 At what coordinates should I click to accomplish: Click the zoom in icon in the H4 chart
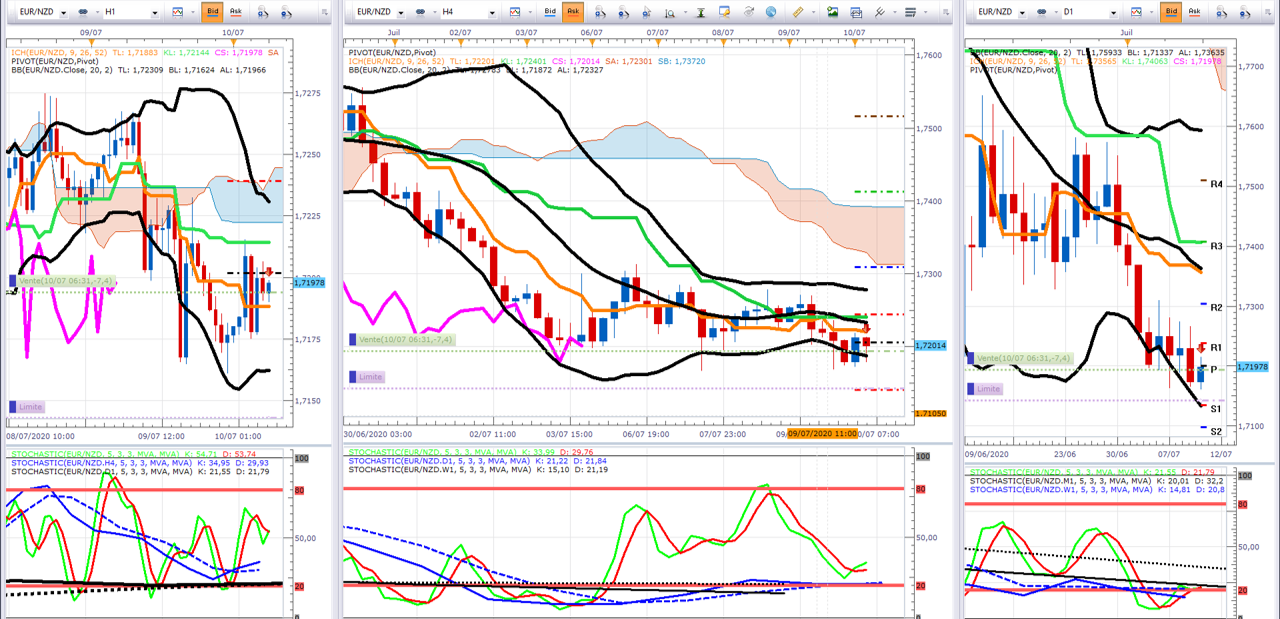[600, 12]
